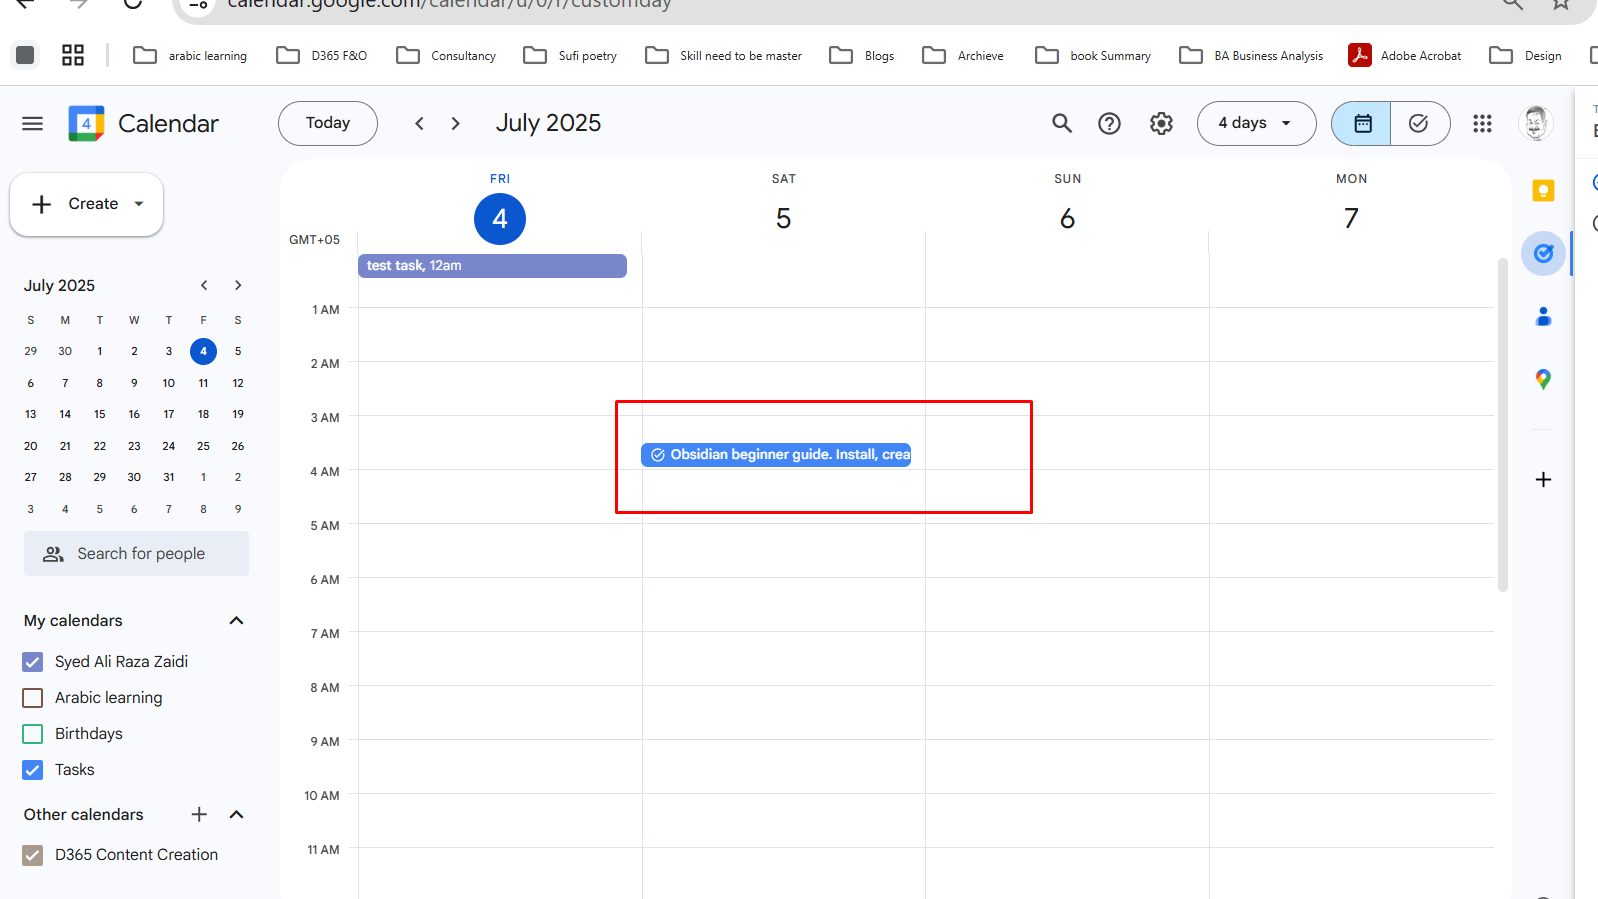Open the 4 days view dropdown

1256,123
